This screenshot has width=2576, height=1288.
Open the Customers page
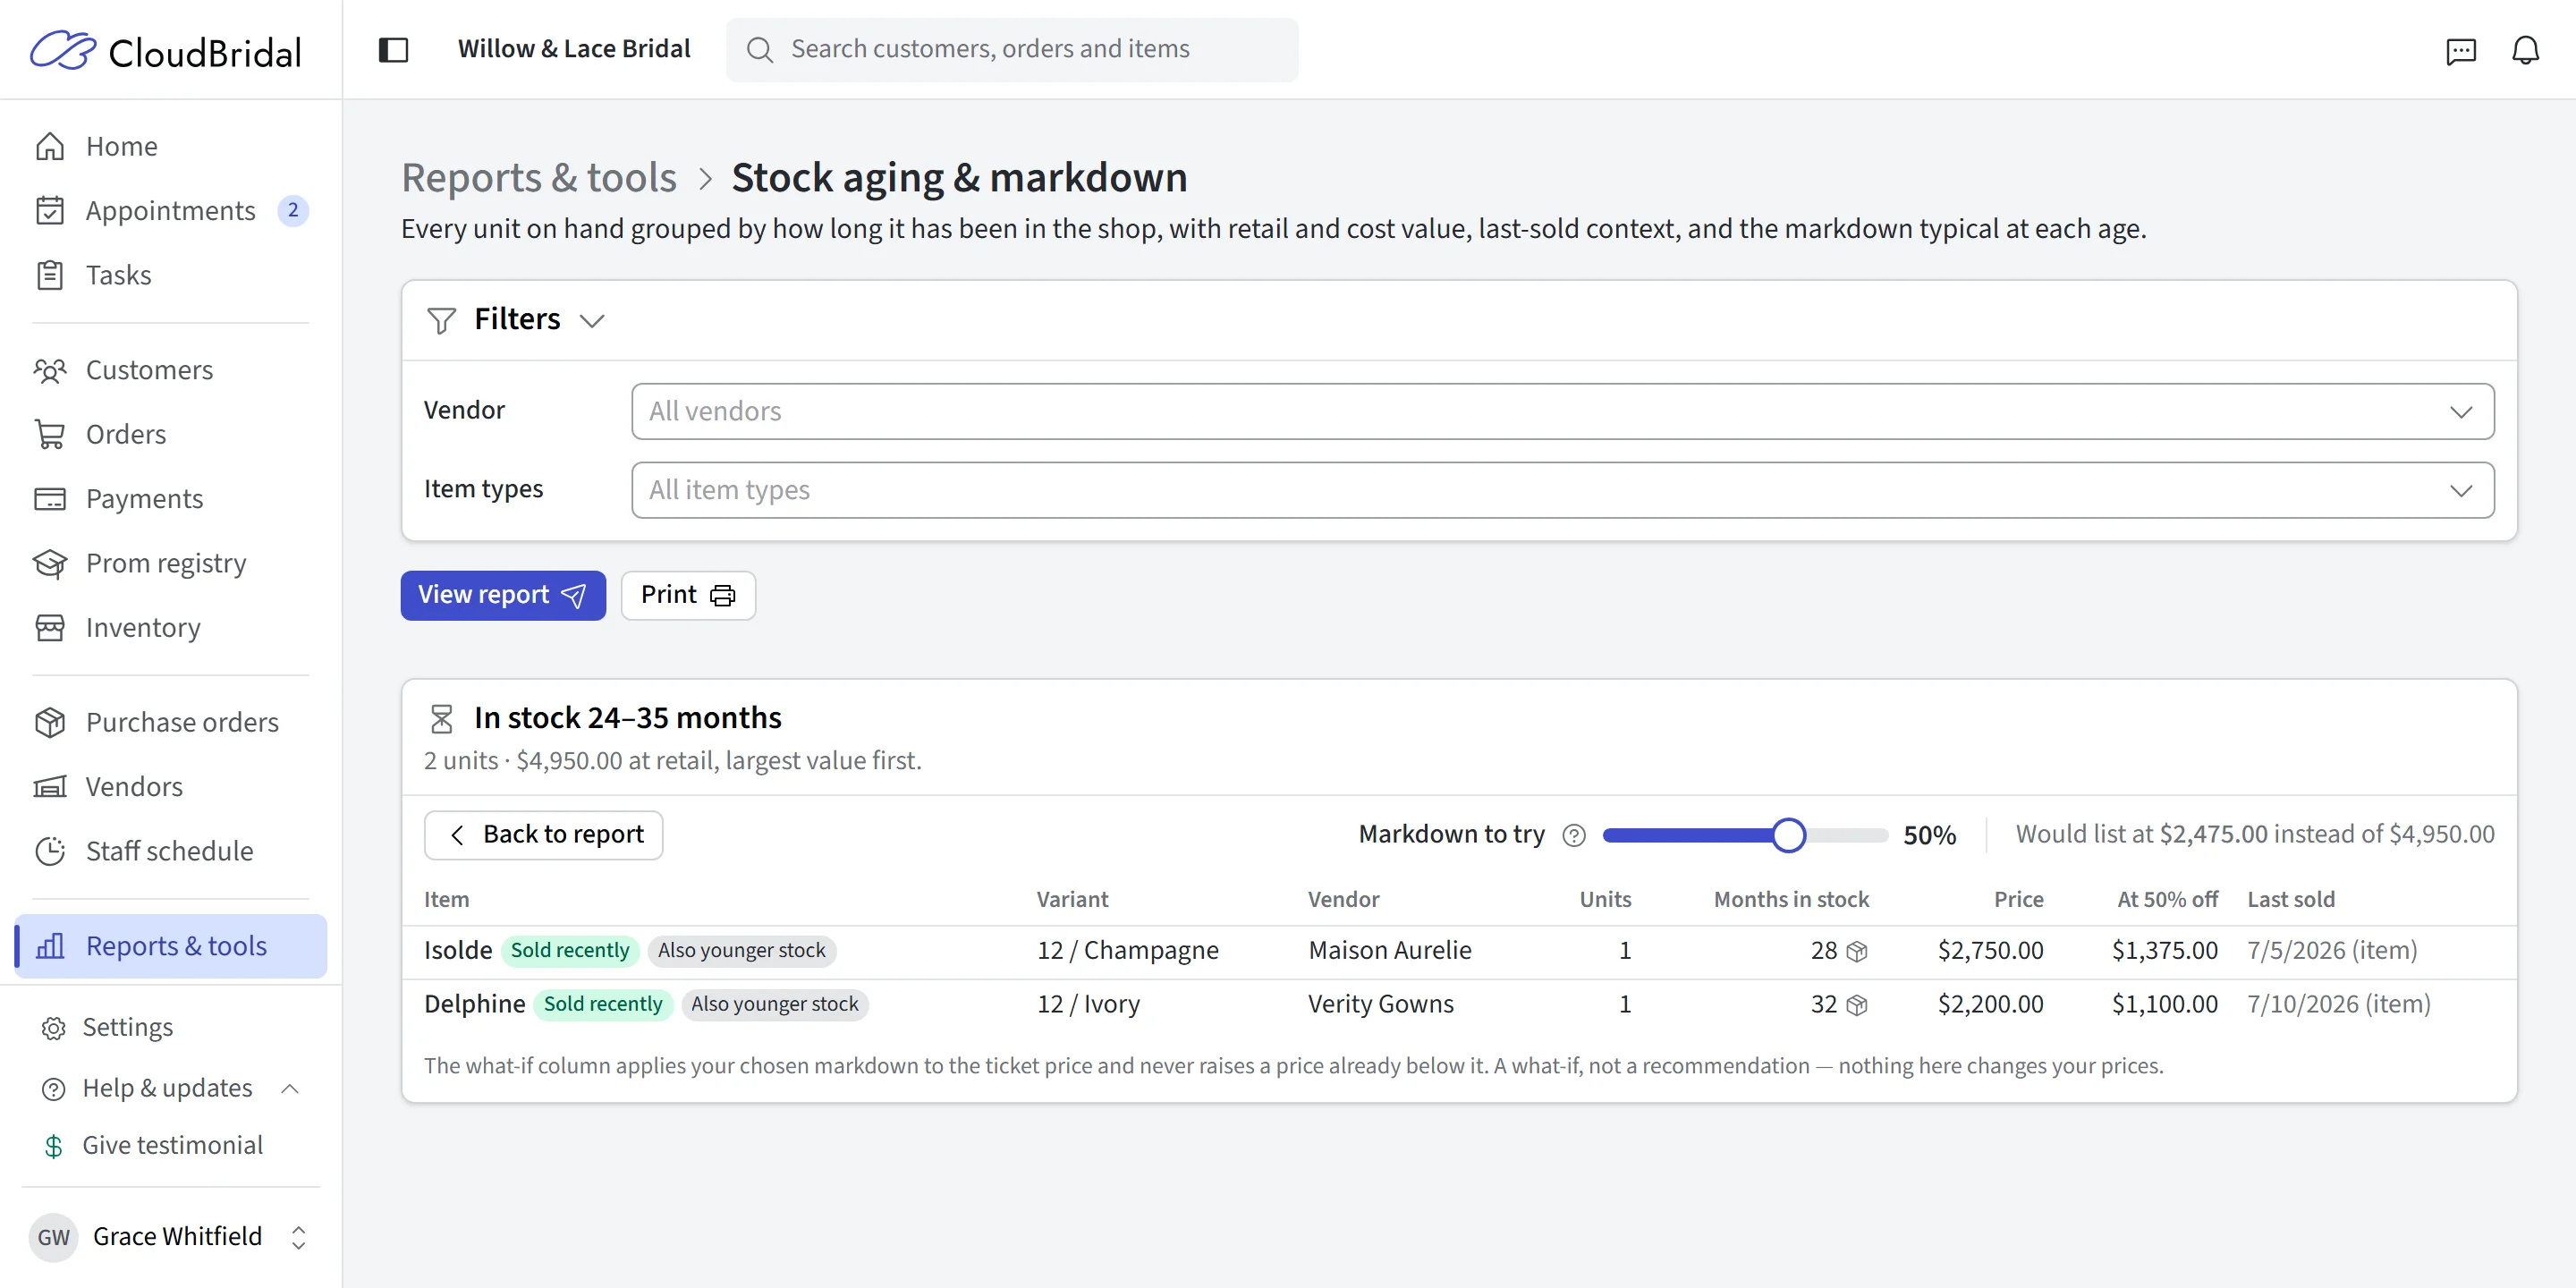(x=171, y=370)
